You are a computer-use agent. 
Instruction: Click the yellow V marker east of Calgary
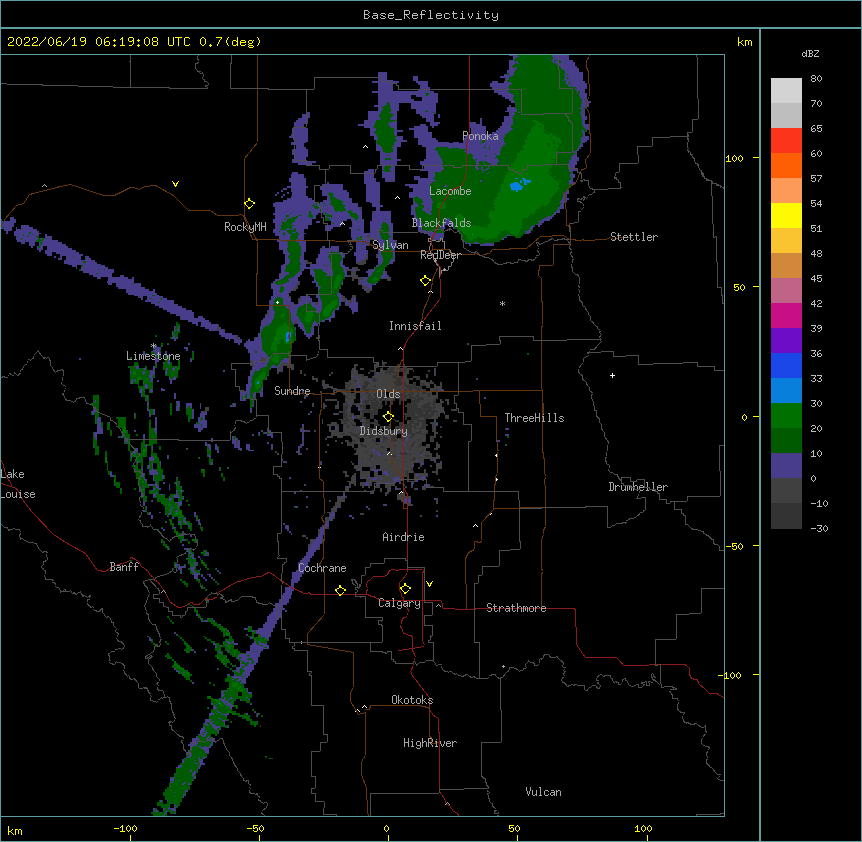coord(429,584)
